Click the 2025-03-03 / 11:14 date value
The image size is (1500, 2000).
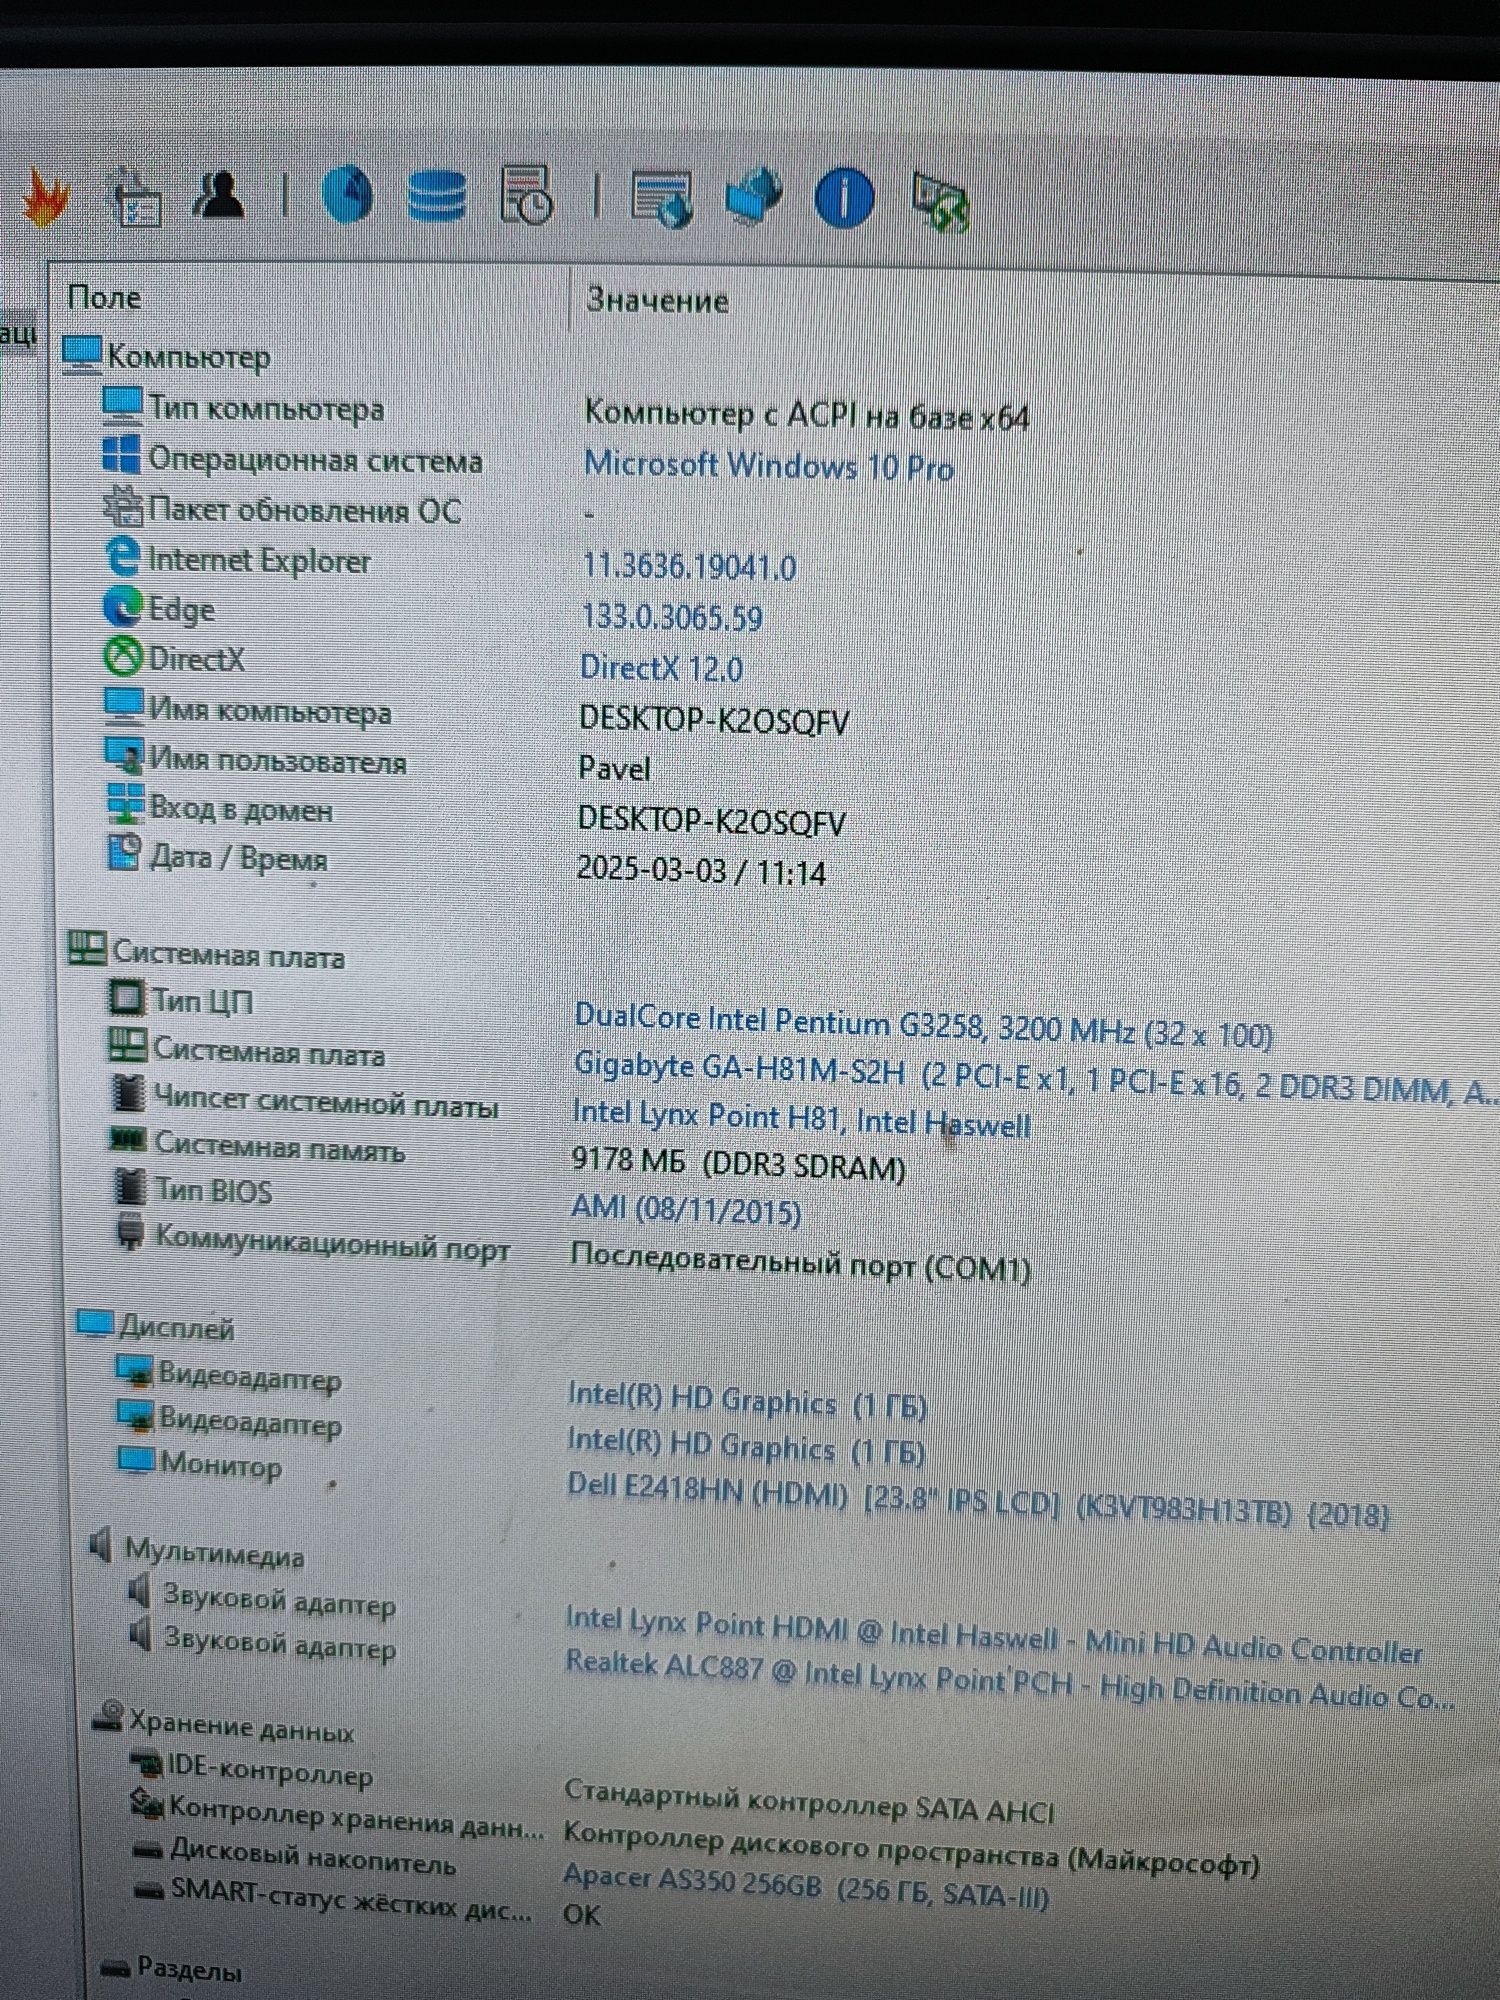pyautogui.click(x=701, y=870)
